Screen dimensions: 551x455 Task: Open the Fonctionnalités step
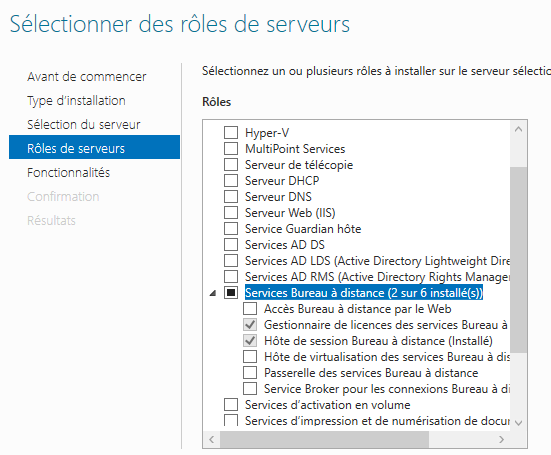69,173
